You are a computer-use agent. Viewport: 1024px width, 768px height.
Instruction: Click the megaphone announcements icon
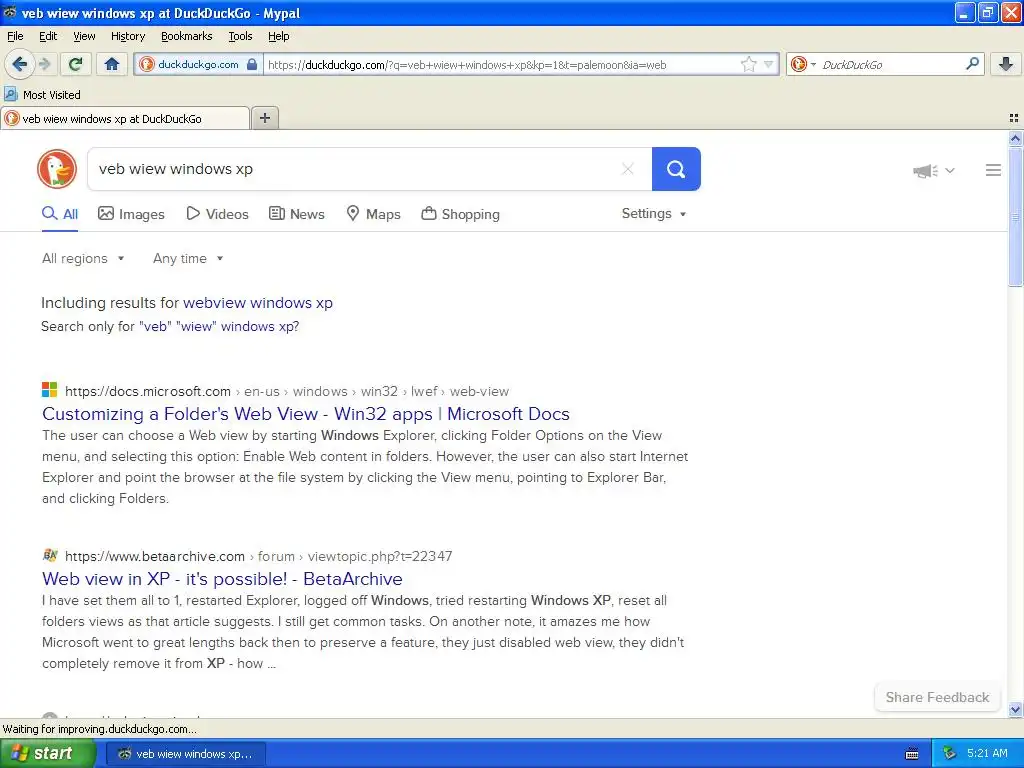point(925,171)
